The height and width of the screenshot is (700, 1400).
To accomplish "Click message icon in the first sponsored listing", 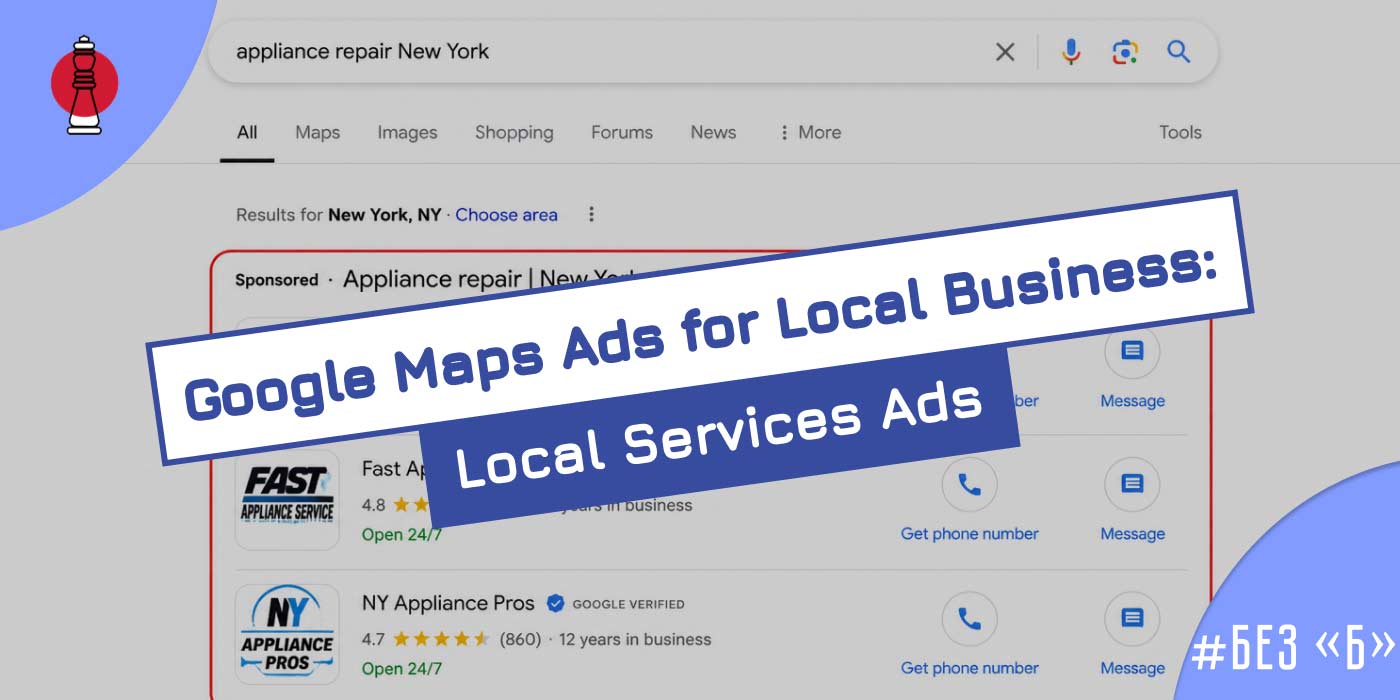I will 1132,351.
